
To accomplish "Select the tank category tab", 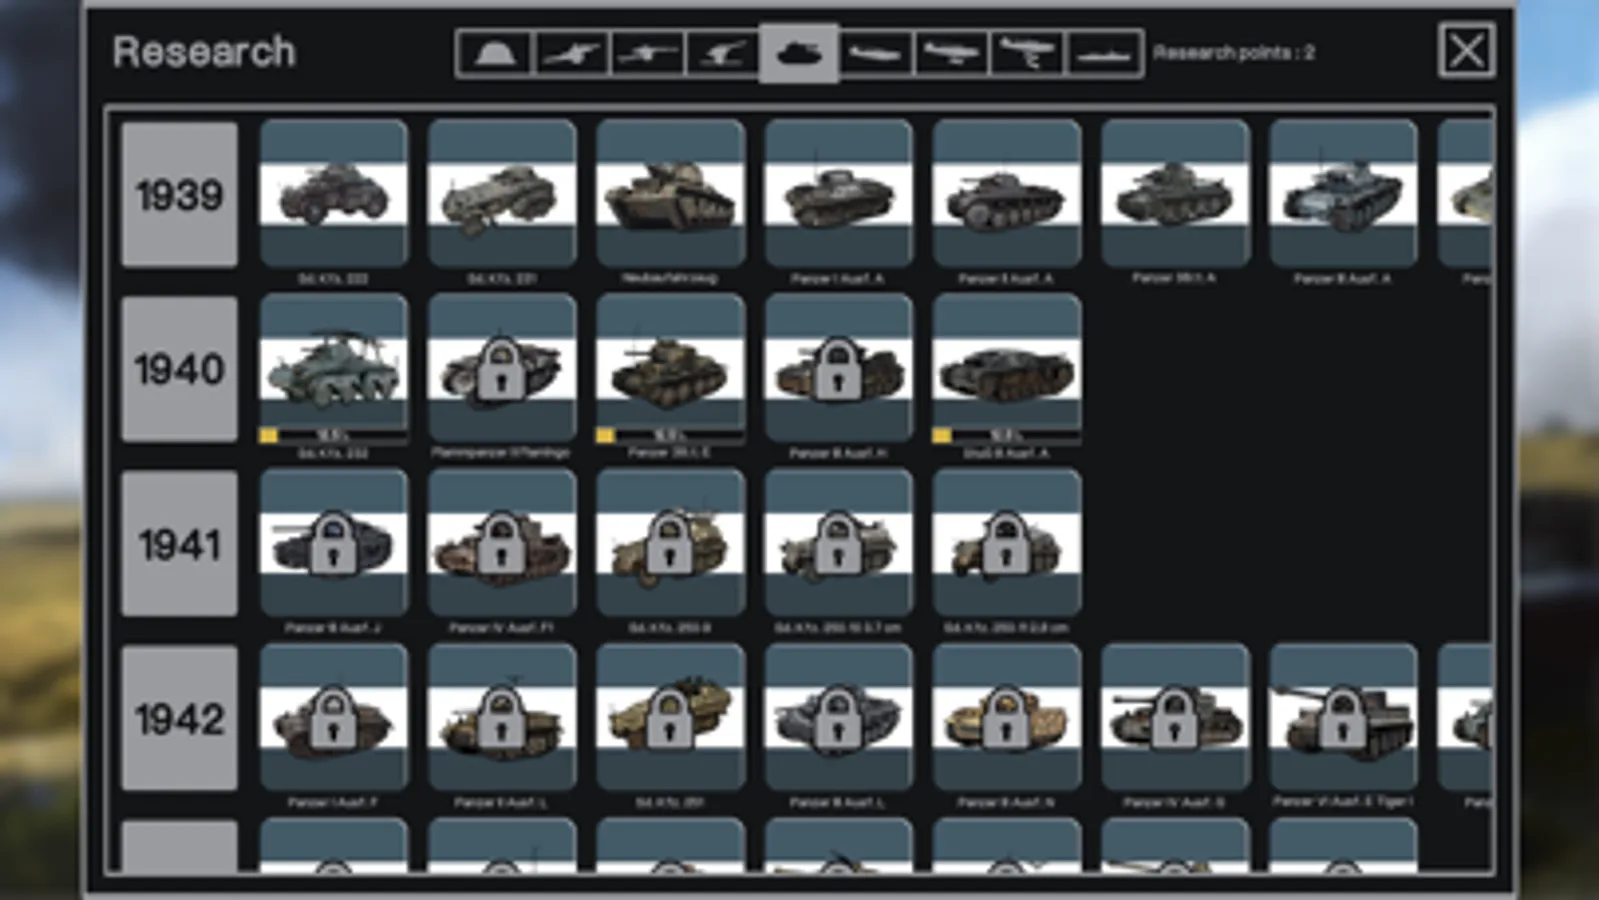I will [x=799, y=53].
